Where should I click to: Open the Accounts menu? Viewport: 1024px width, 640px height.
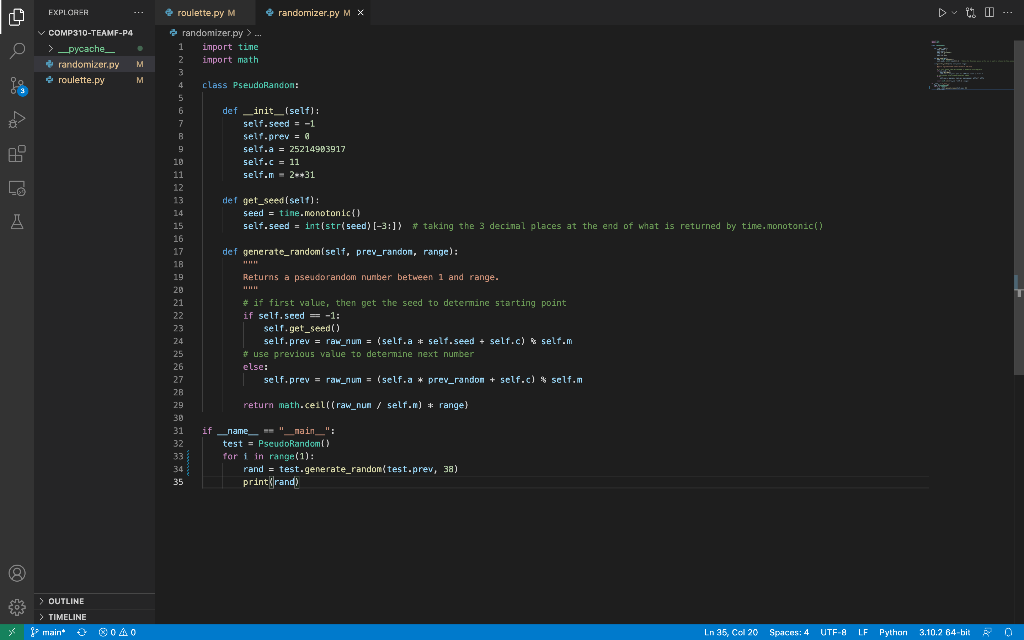coord(17,573)
